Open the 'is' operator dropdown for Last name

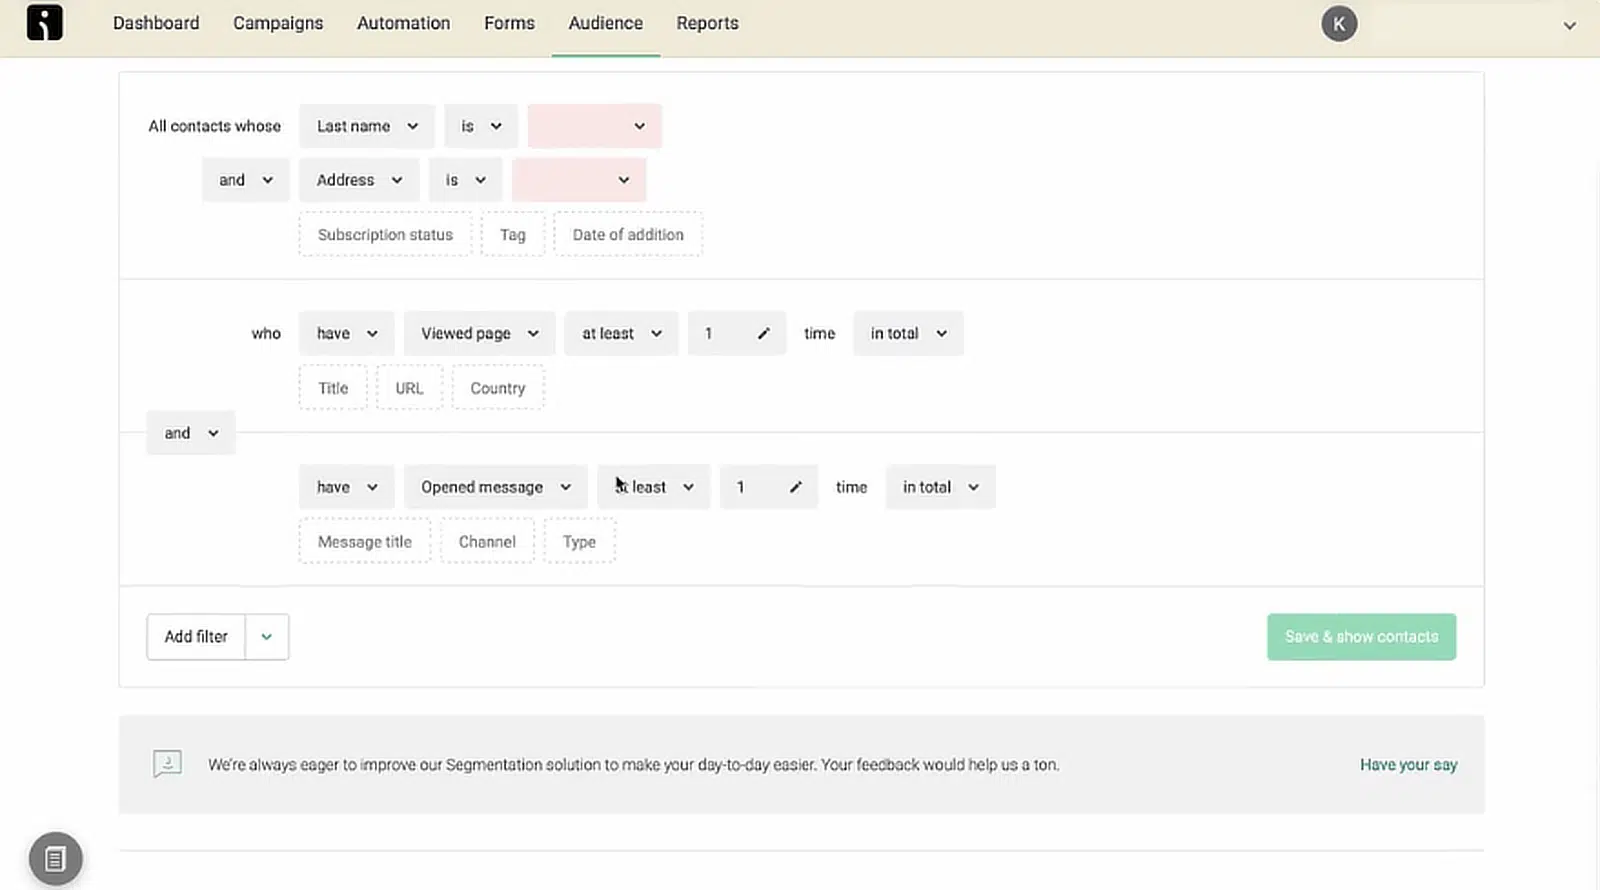click(x=481, y=126)
